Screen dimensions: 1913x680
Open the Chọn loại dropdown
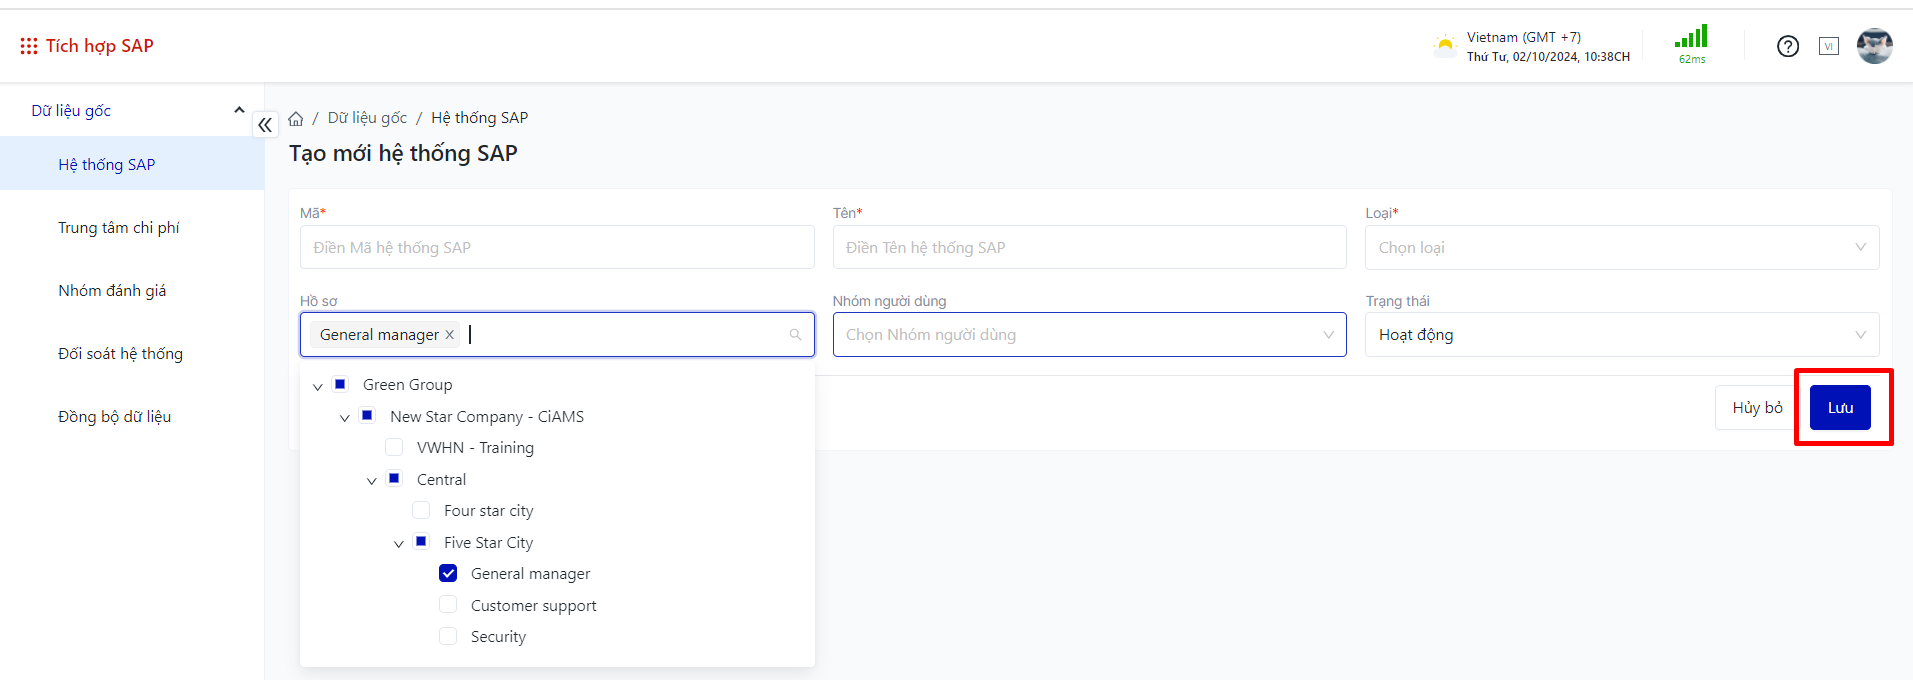coord(1621,248)
